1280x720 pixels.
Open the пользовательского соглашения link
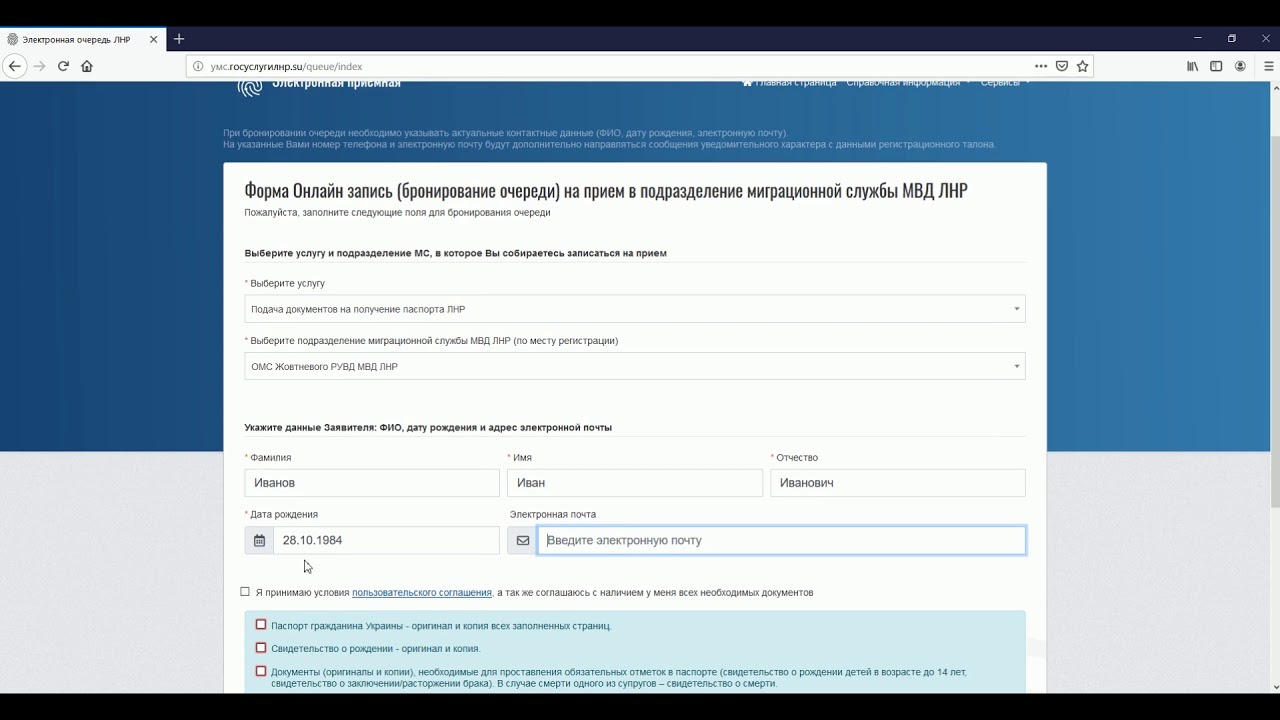pos(421,593)
